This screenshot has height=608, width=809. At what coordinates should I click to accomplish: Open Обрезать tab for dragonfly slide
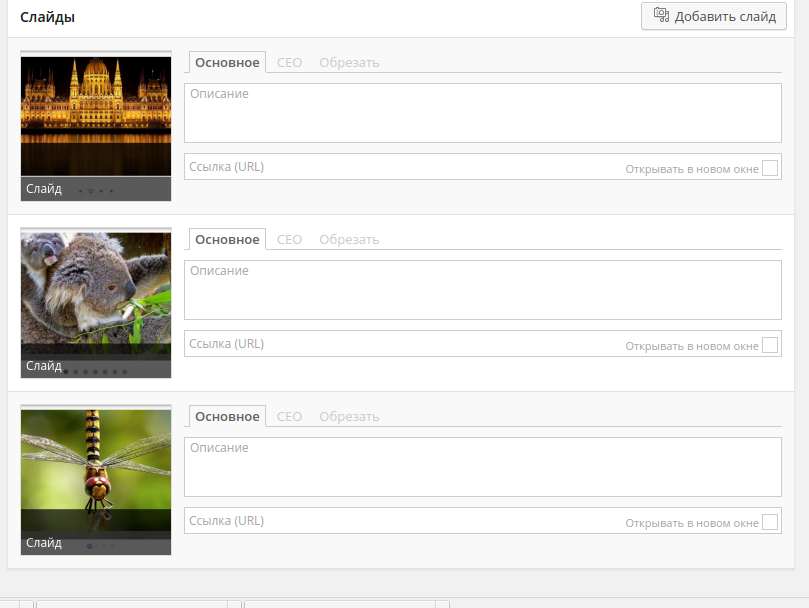[x=349, y=417]
